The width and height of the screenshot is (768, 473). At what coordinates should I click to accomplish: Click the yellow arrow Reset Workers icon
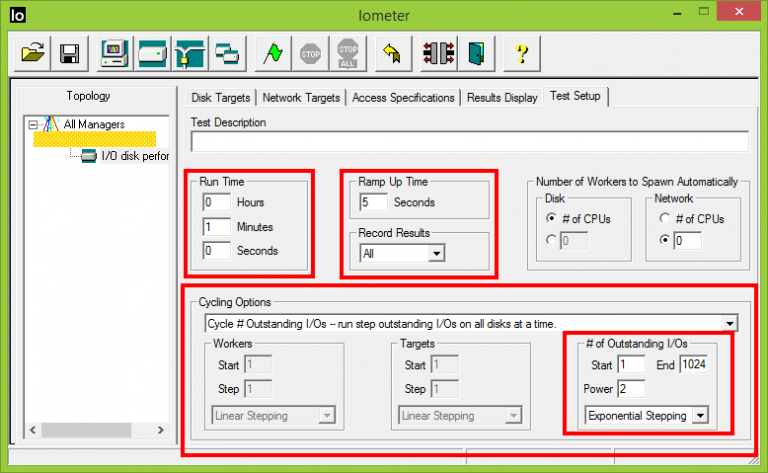[391, 53]
